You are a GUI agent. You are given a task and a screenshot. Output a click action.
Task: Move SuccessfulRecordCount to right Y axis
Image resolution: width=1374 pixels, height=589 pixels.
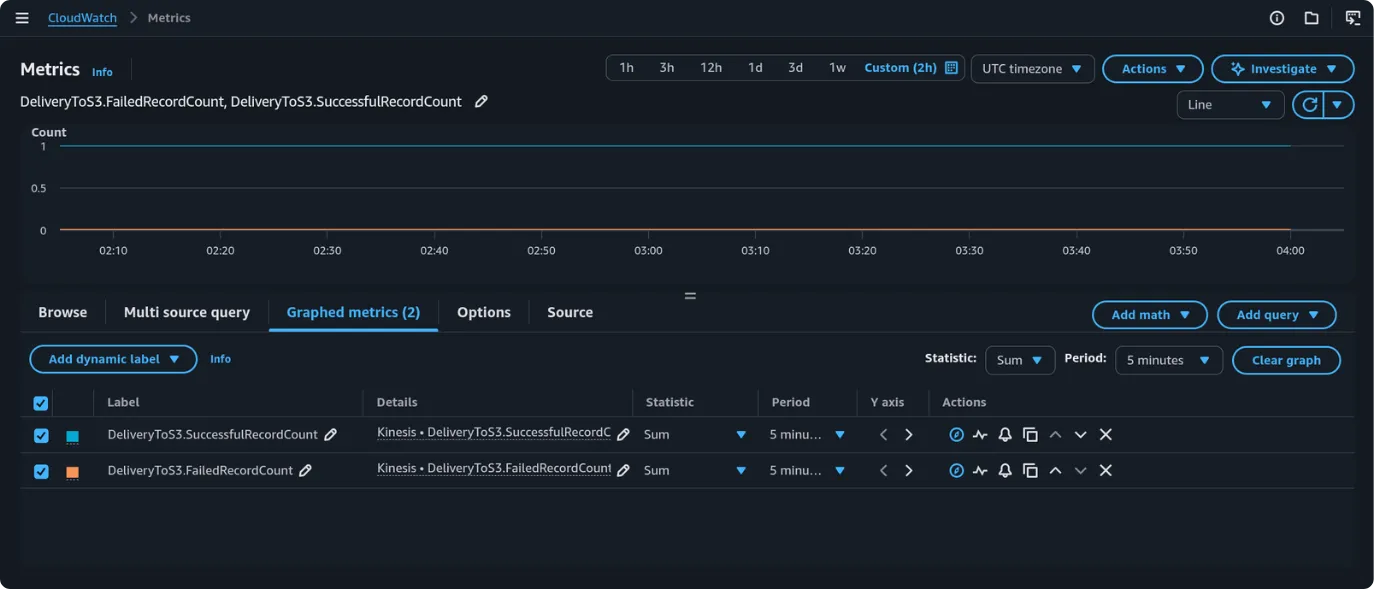point(908,434)
